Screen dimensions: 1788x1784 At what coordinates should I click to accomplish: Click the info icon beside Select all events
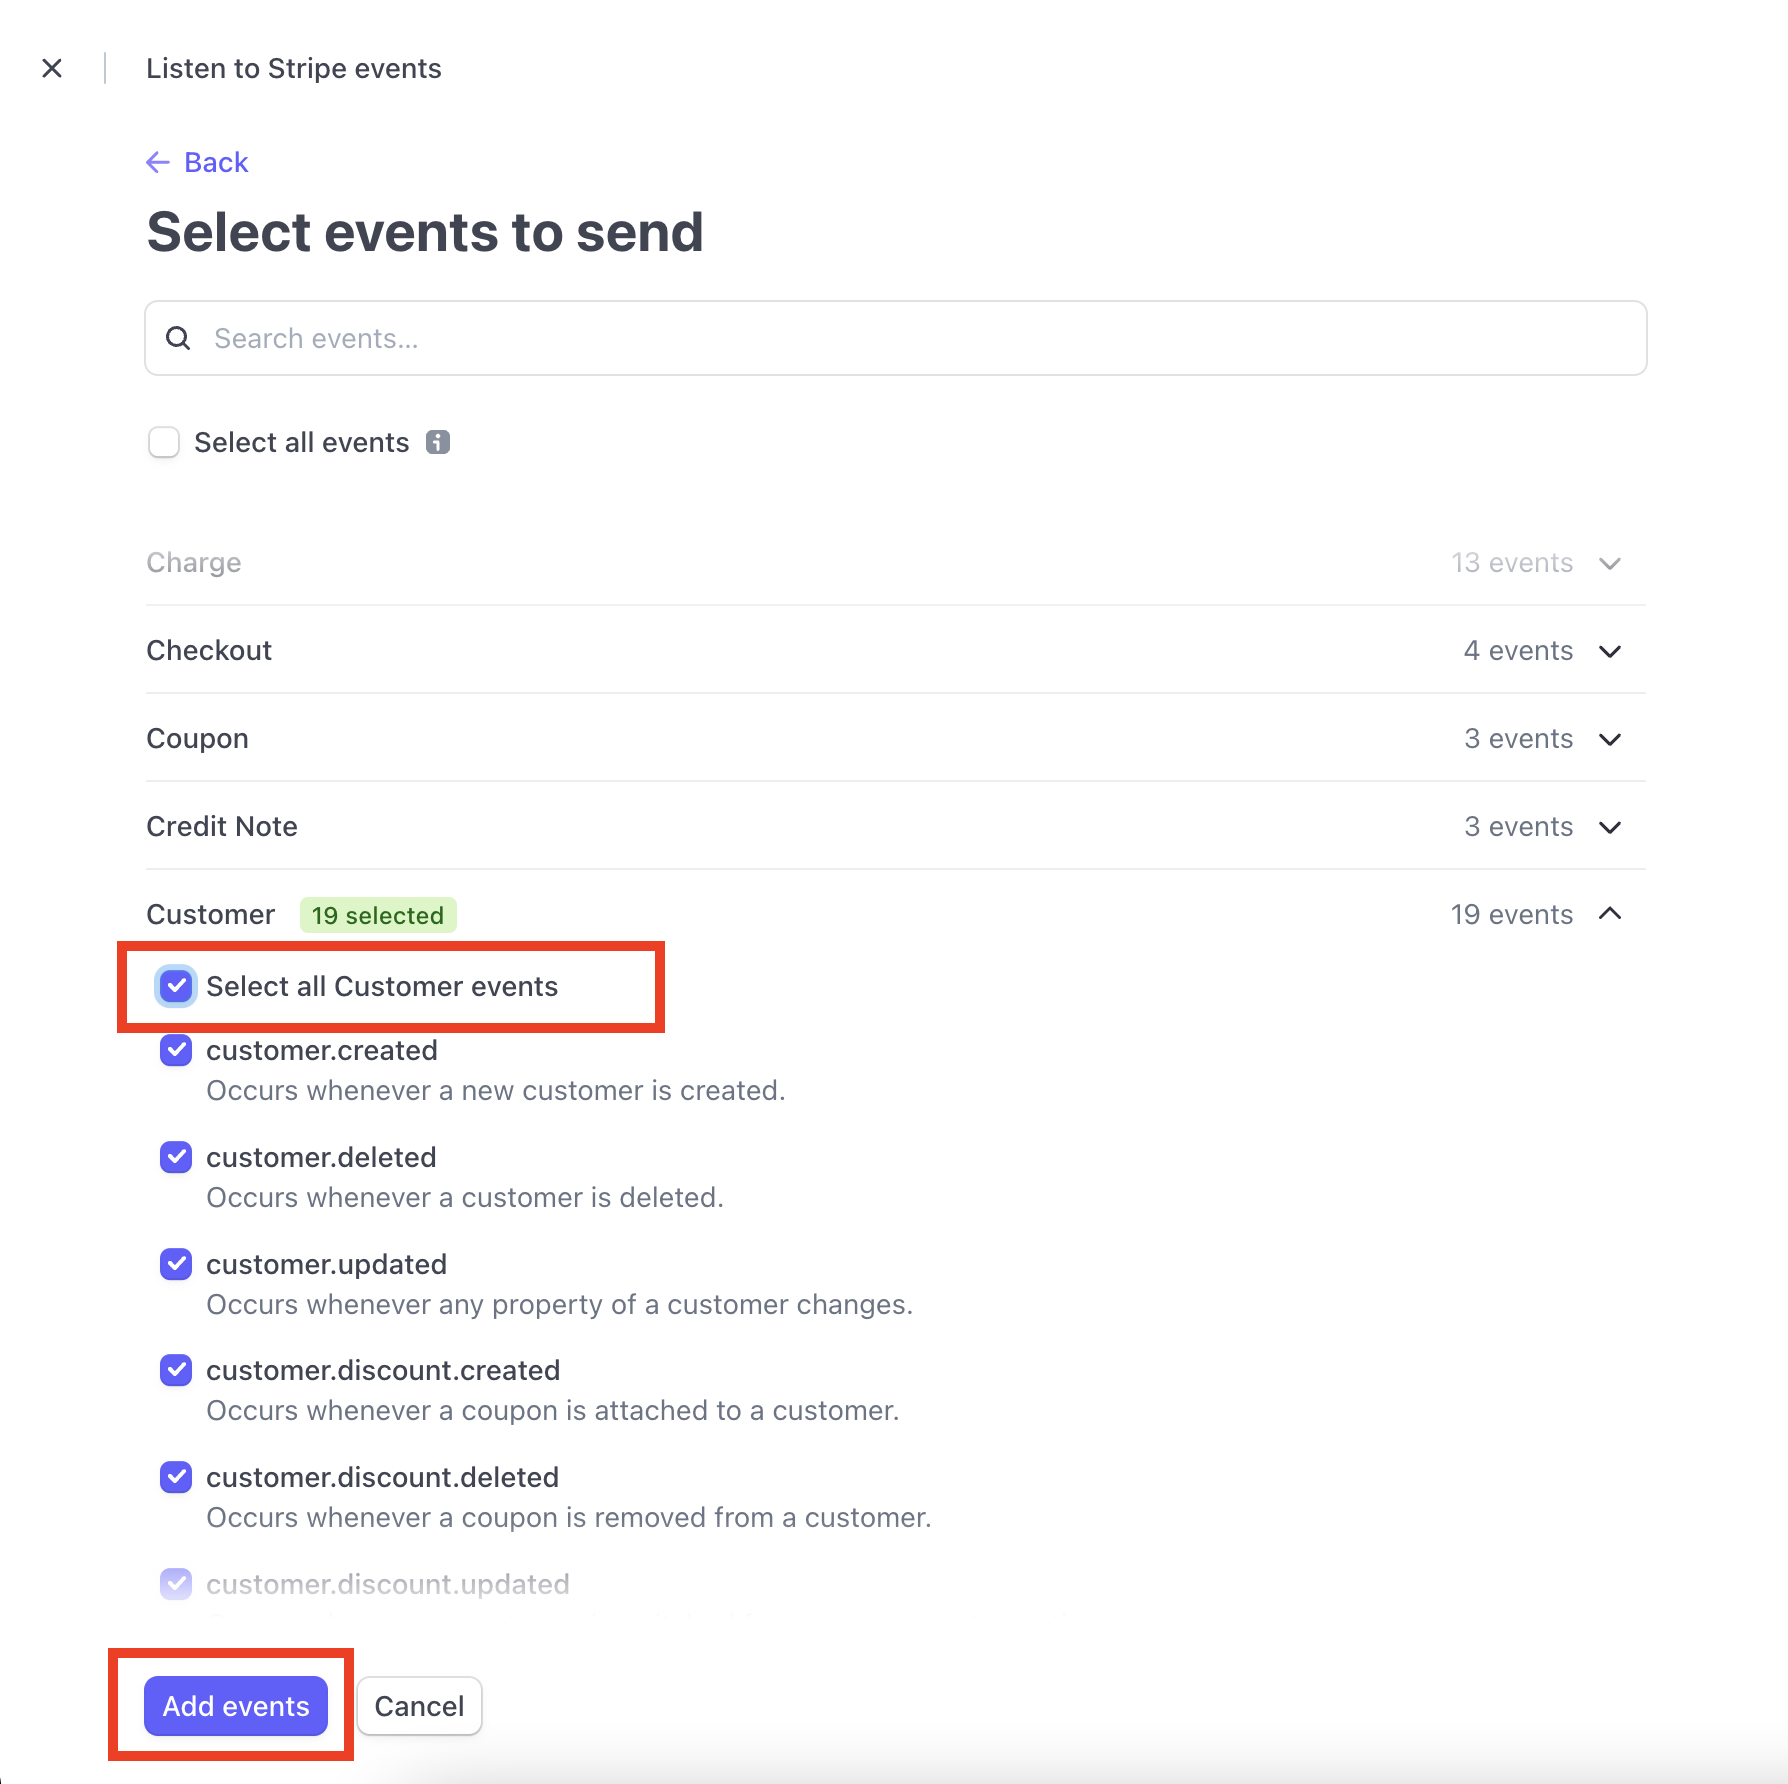click(x=438, y=441)
